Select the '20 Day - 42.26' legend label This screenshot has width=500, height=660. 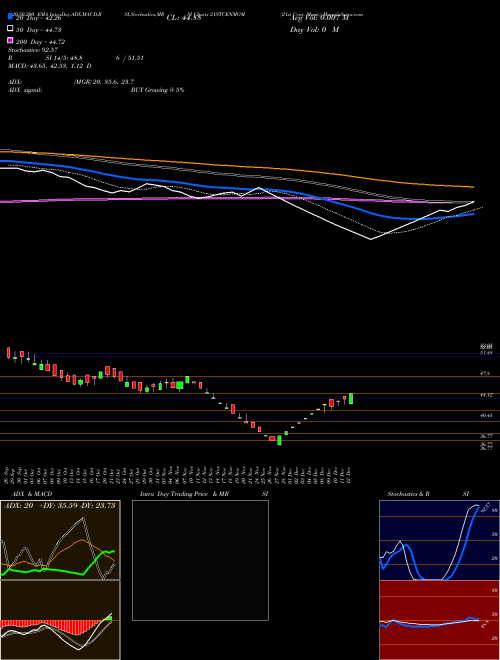tap(39, 18)
